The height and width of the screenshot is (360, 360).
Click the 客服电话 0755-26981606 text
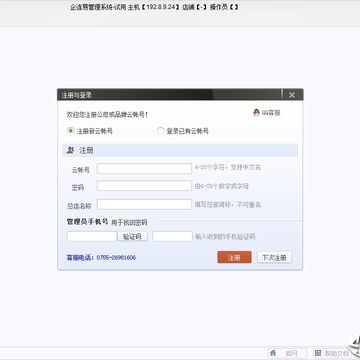click(x=101, y=258)
